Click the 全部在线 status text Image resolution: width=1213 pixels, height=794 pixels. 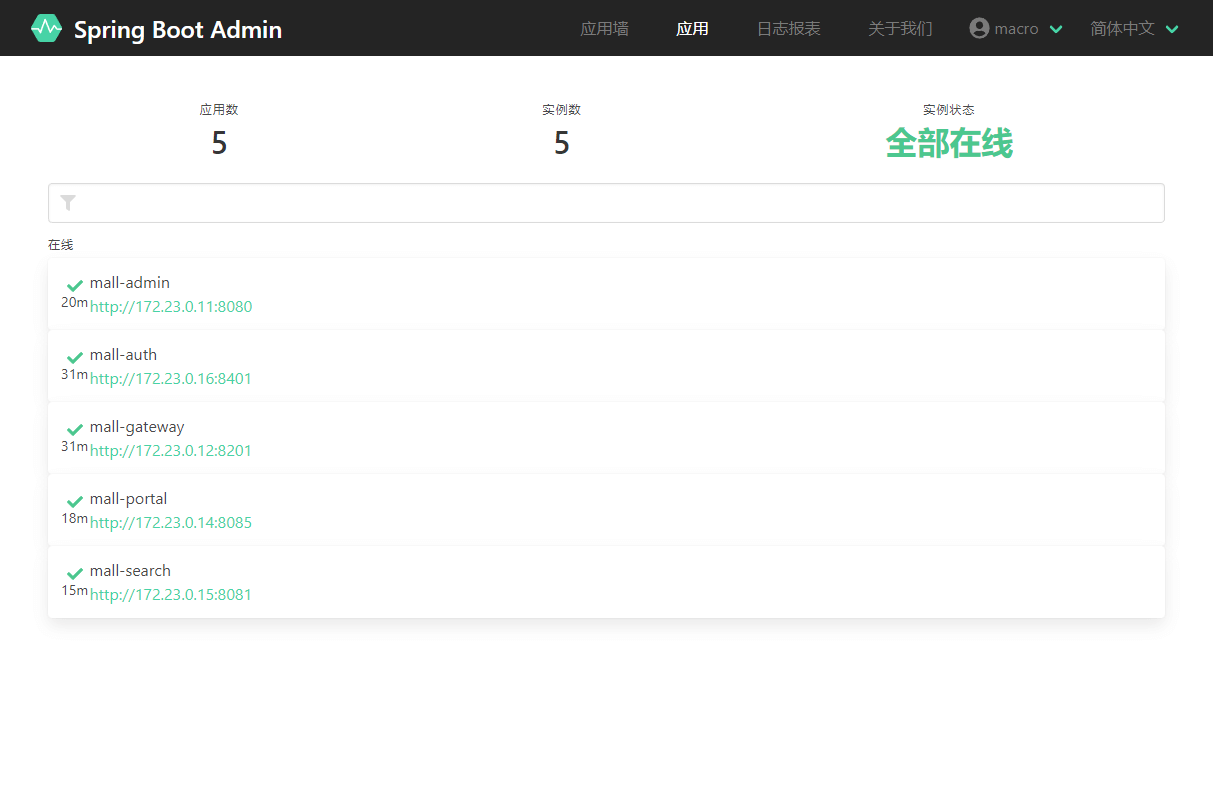coord(949,143)
